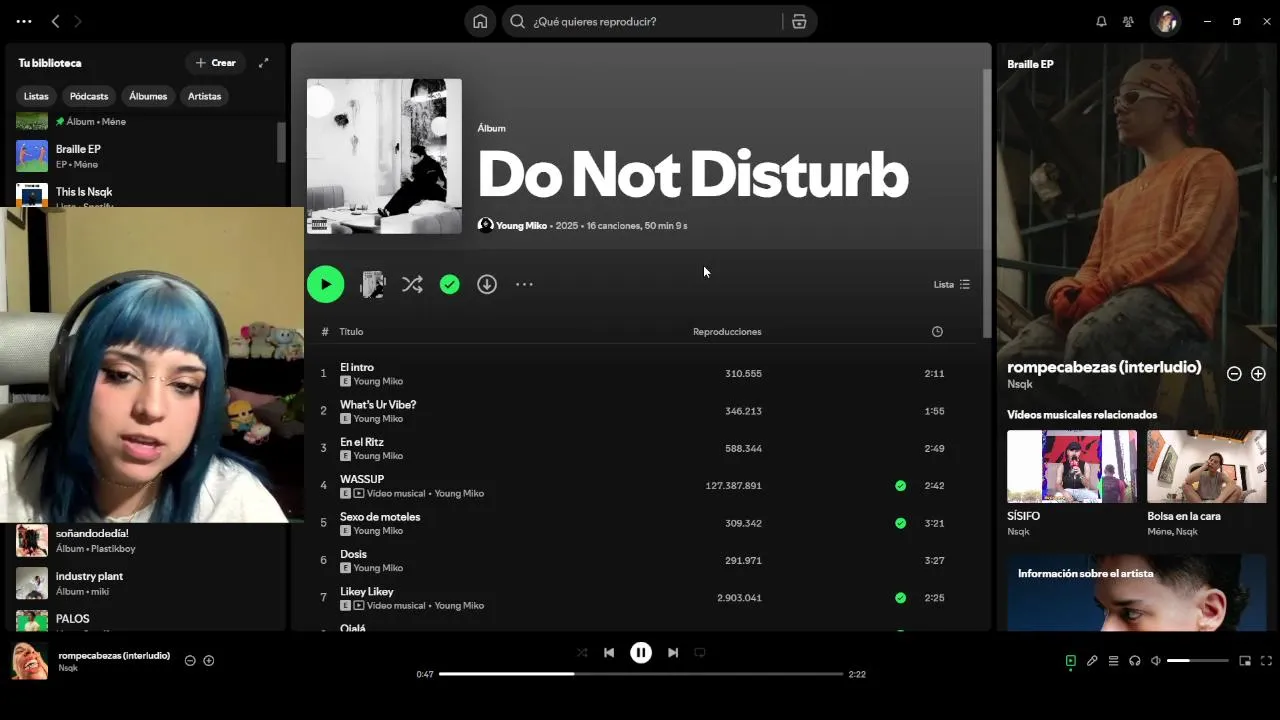1280x720 pixels.
Task: Pause the current playback
Action: pyautogui.click(x=641, y=653)
